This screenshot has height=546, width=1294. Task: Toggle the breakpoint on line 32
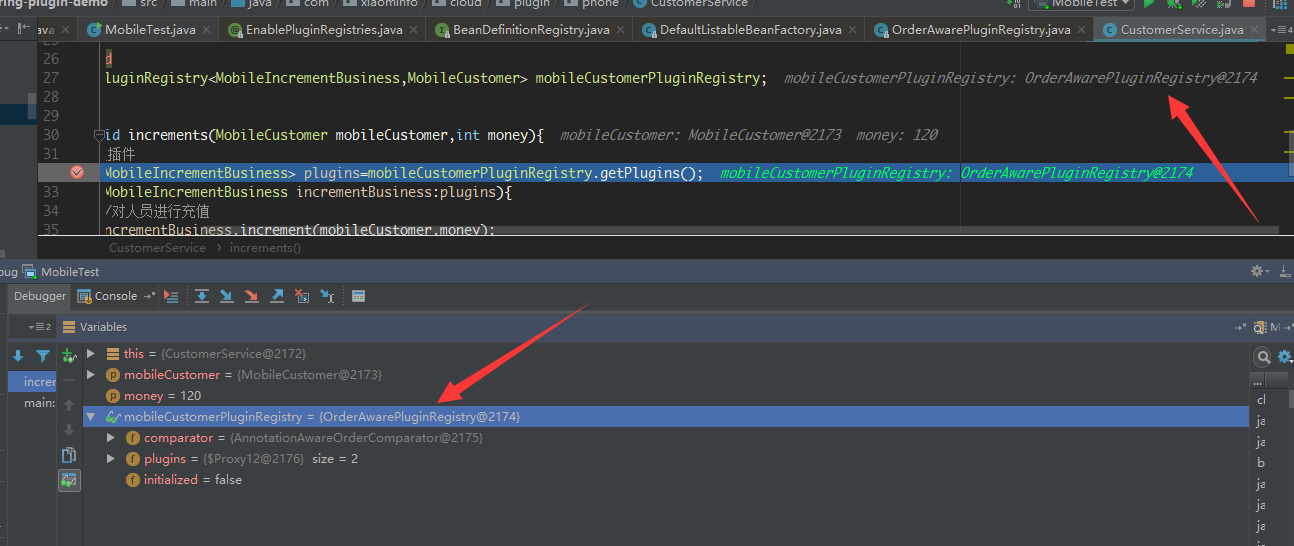click(77, 173)
